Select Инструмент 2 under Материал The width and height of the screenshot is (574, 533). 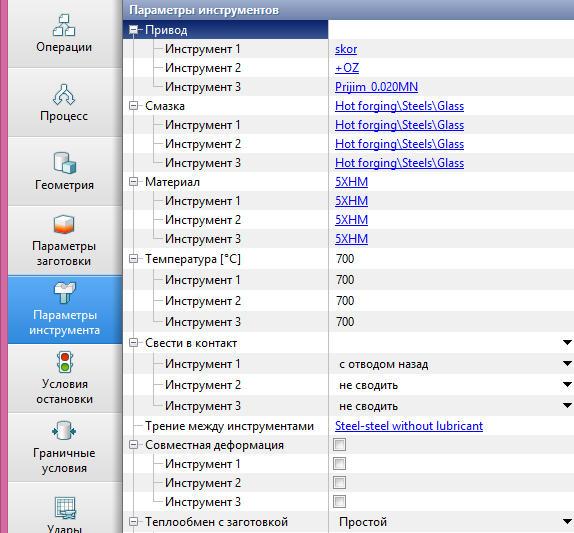pos(203,220)
